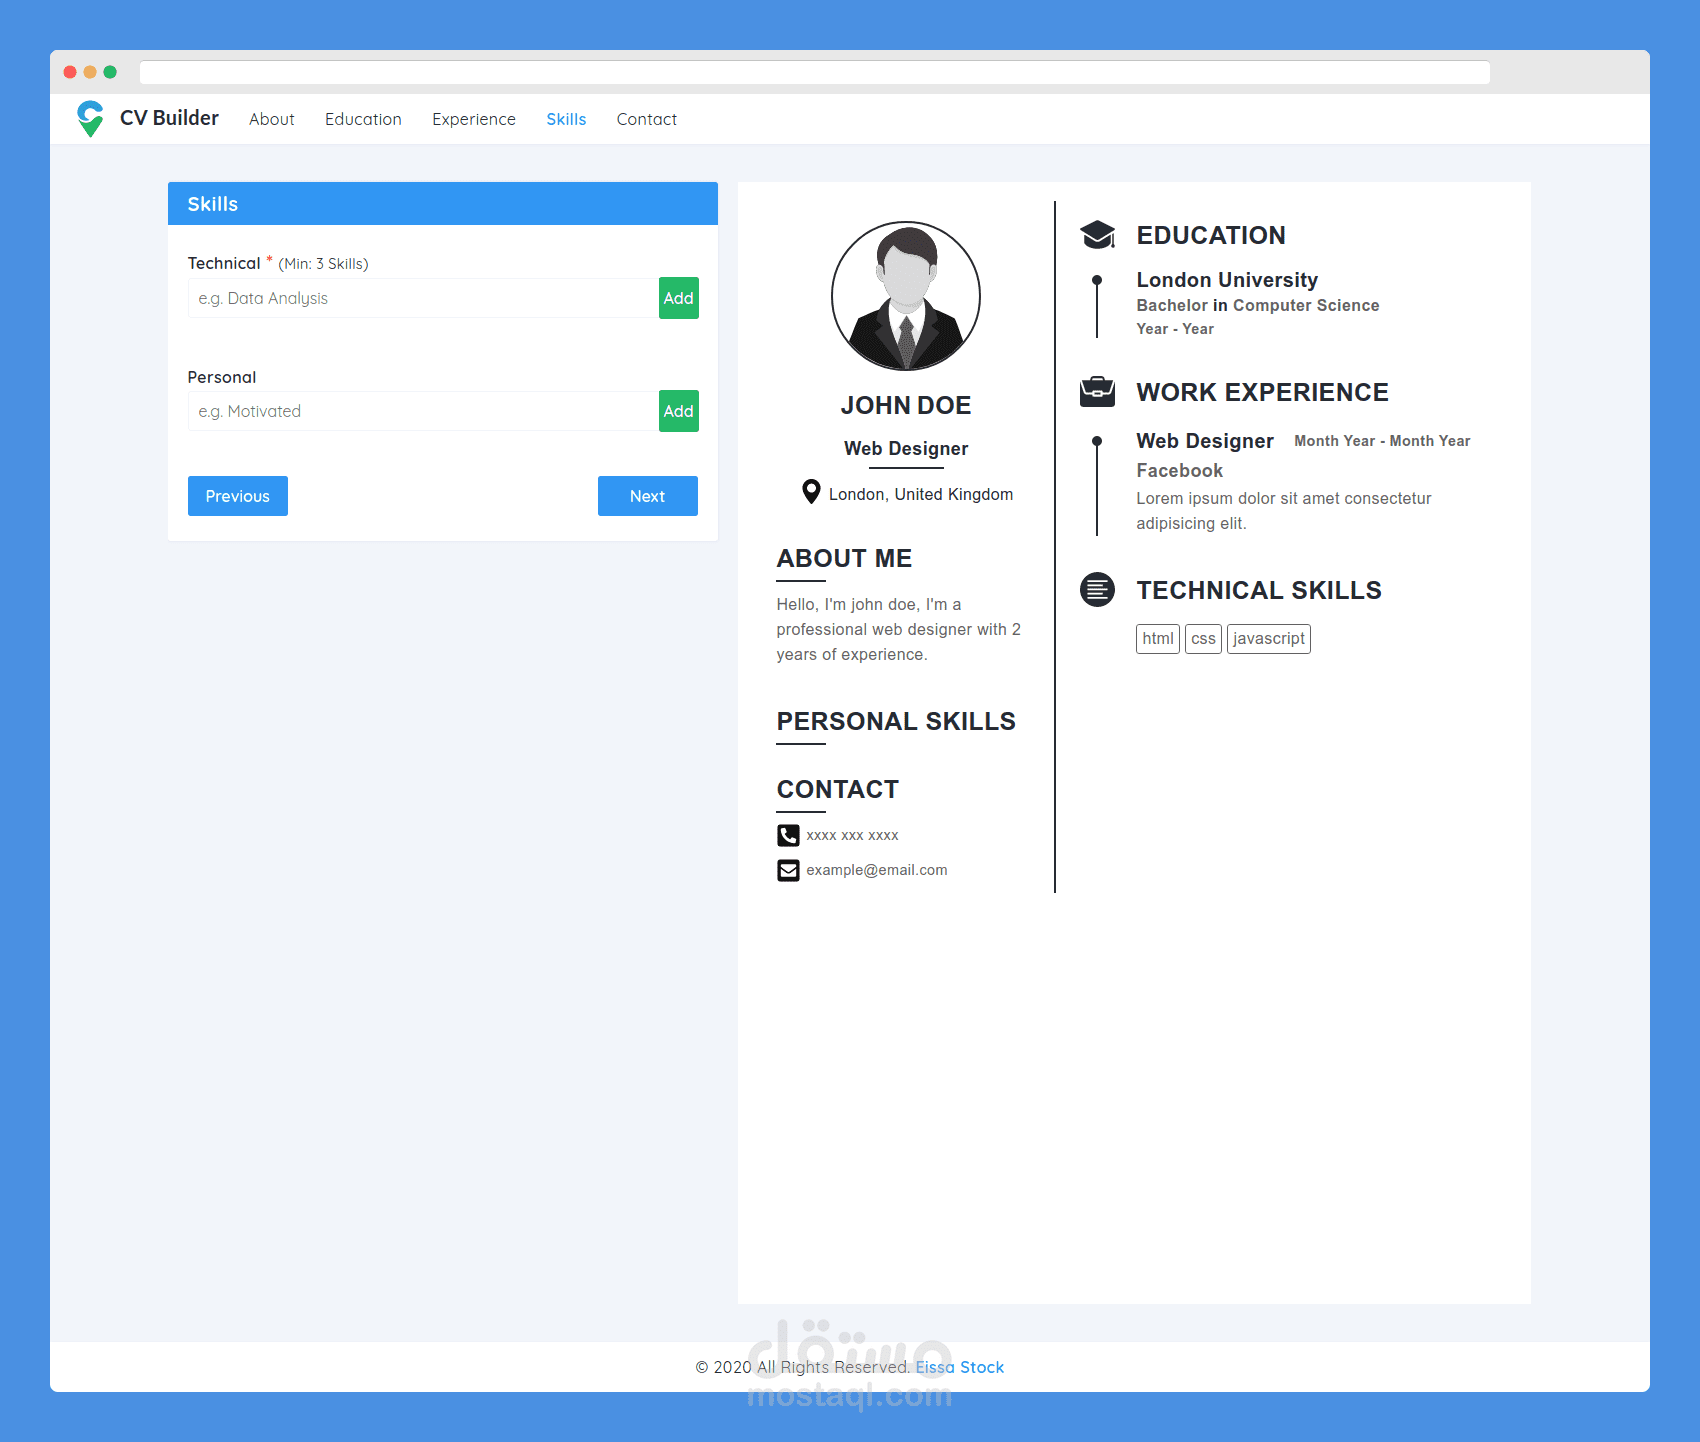This screenshot has height=1442, width=1700.
Task: Open the Eissa Stock footer link
Action: (960, 1367)
